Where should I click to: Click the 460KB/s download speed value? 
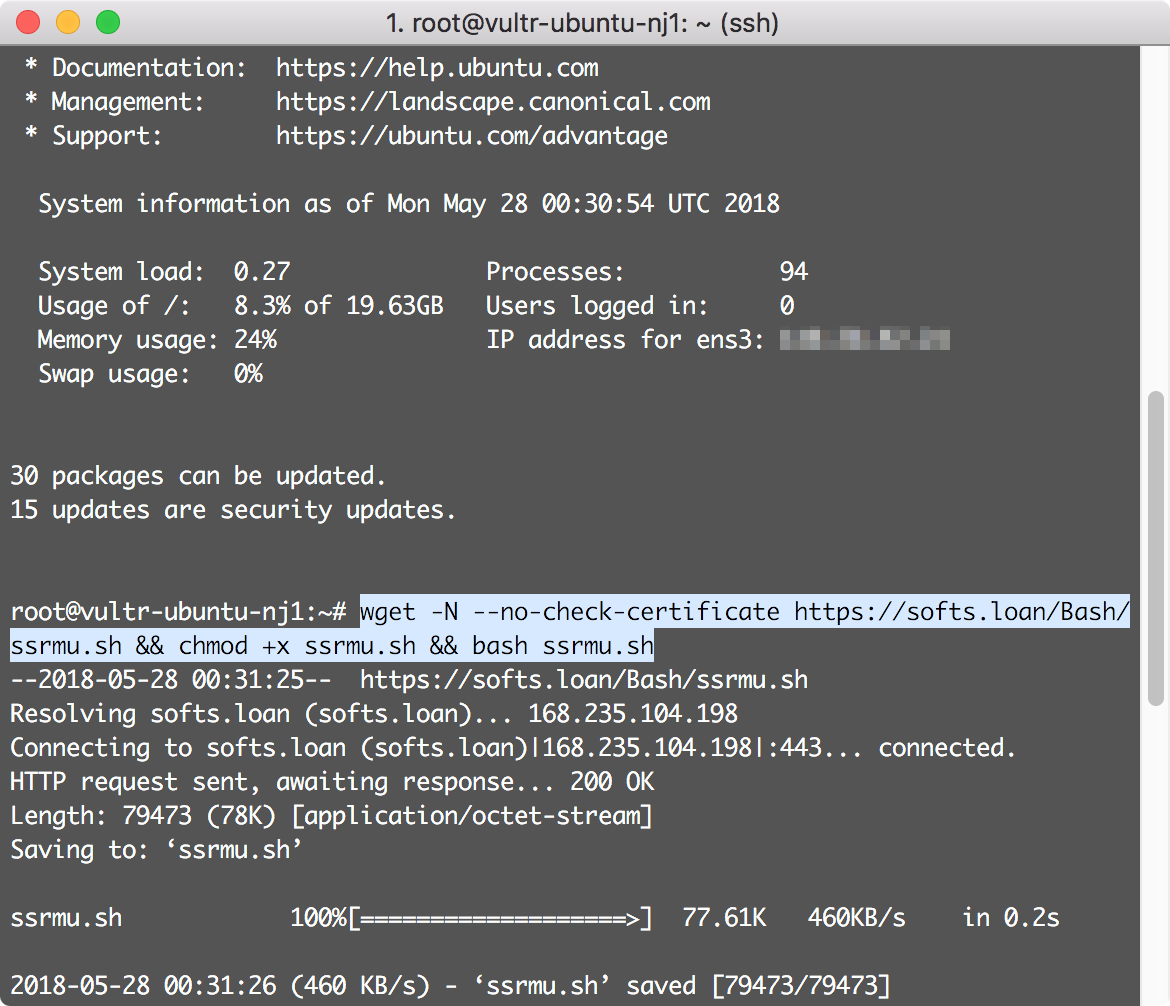coord(857,918)
